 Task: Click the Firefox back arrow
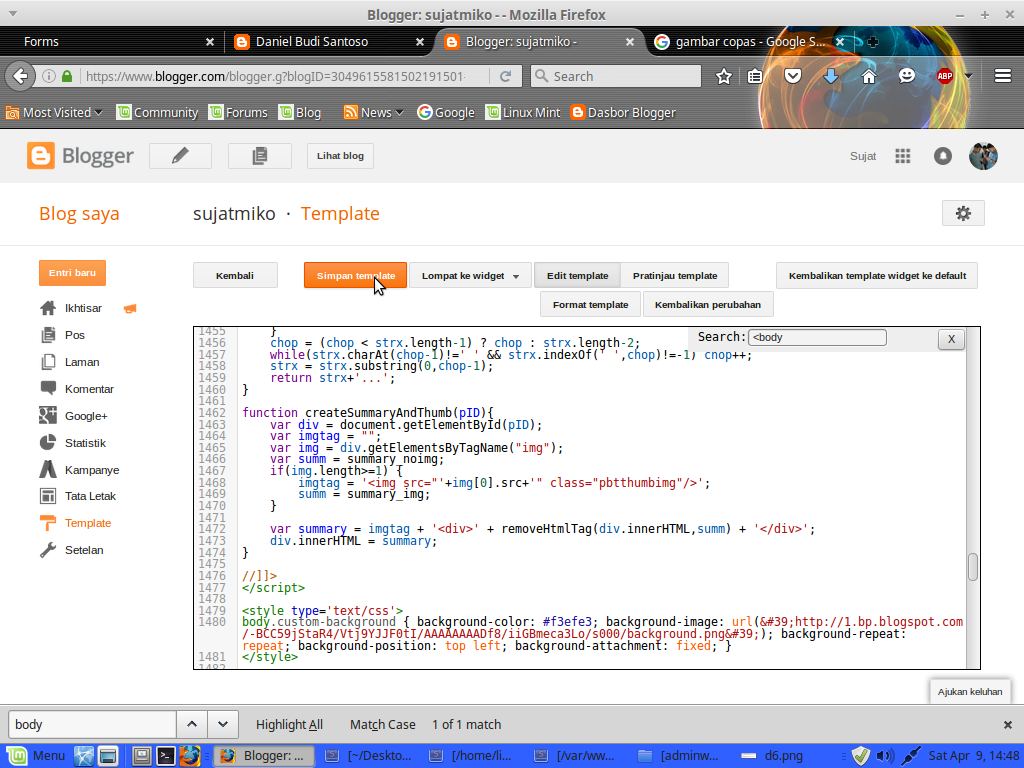point(20,76)
